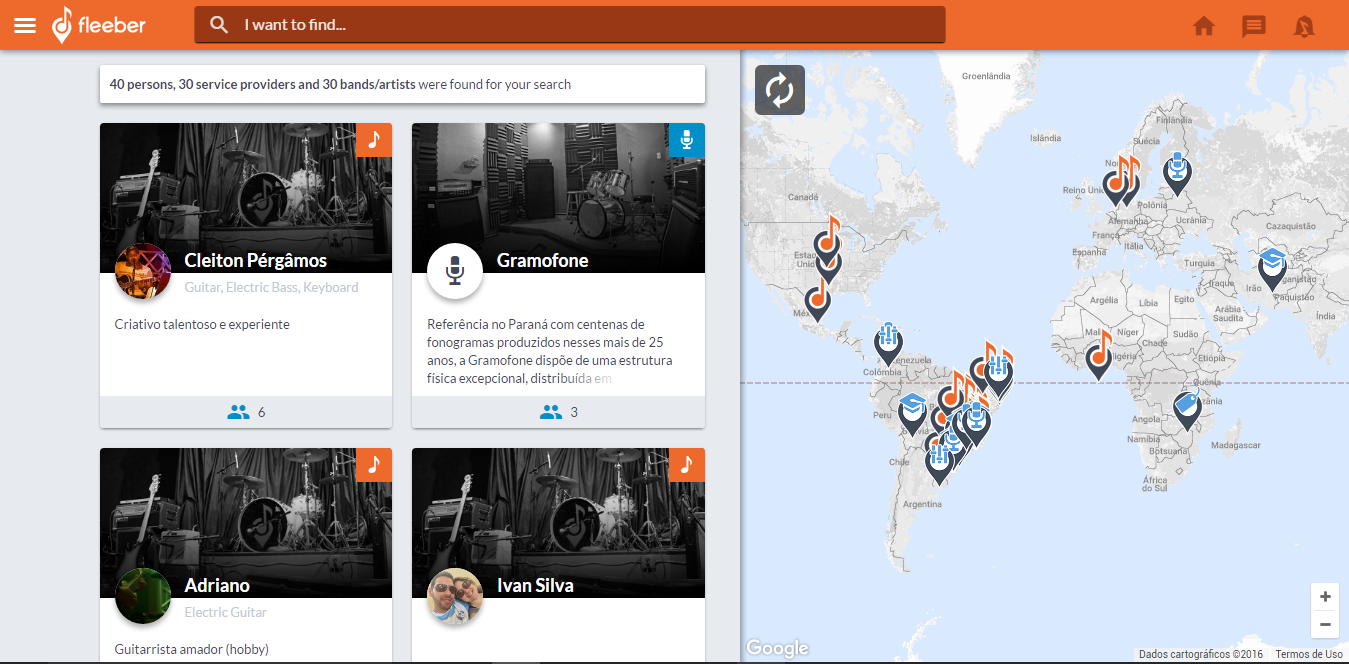This screenshot has height=664, width=1349.
Task: Open Adriano's profile avatar
Action: [x=142, y=595]
